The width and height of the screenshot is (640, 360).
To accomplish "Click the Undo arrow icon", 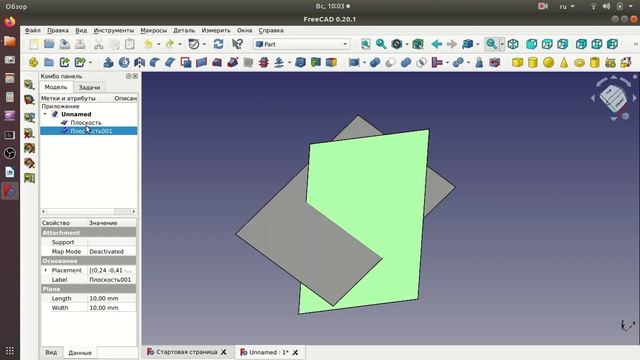I will pyautogui.click(x=148, y=44).
